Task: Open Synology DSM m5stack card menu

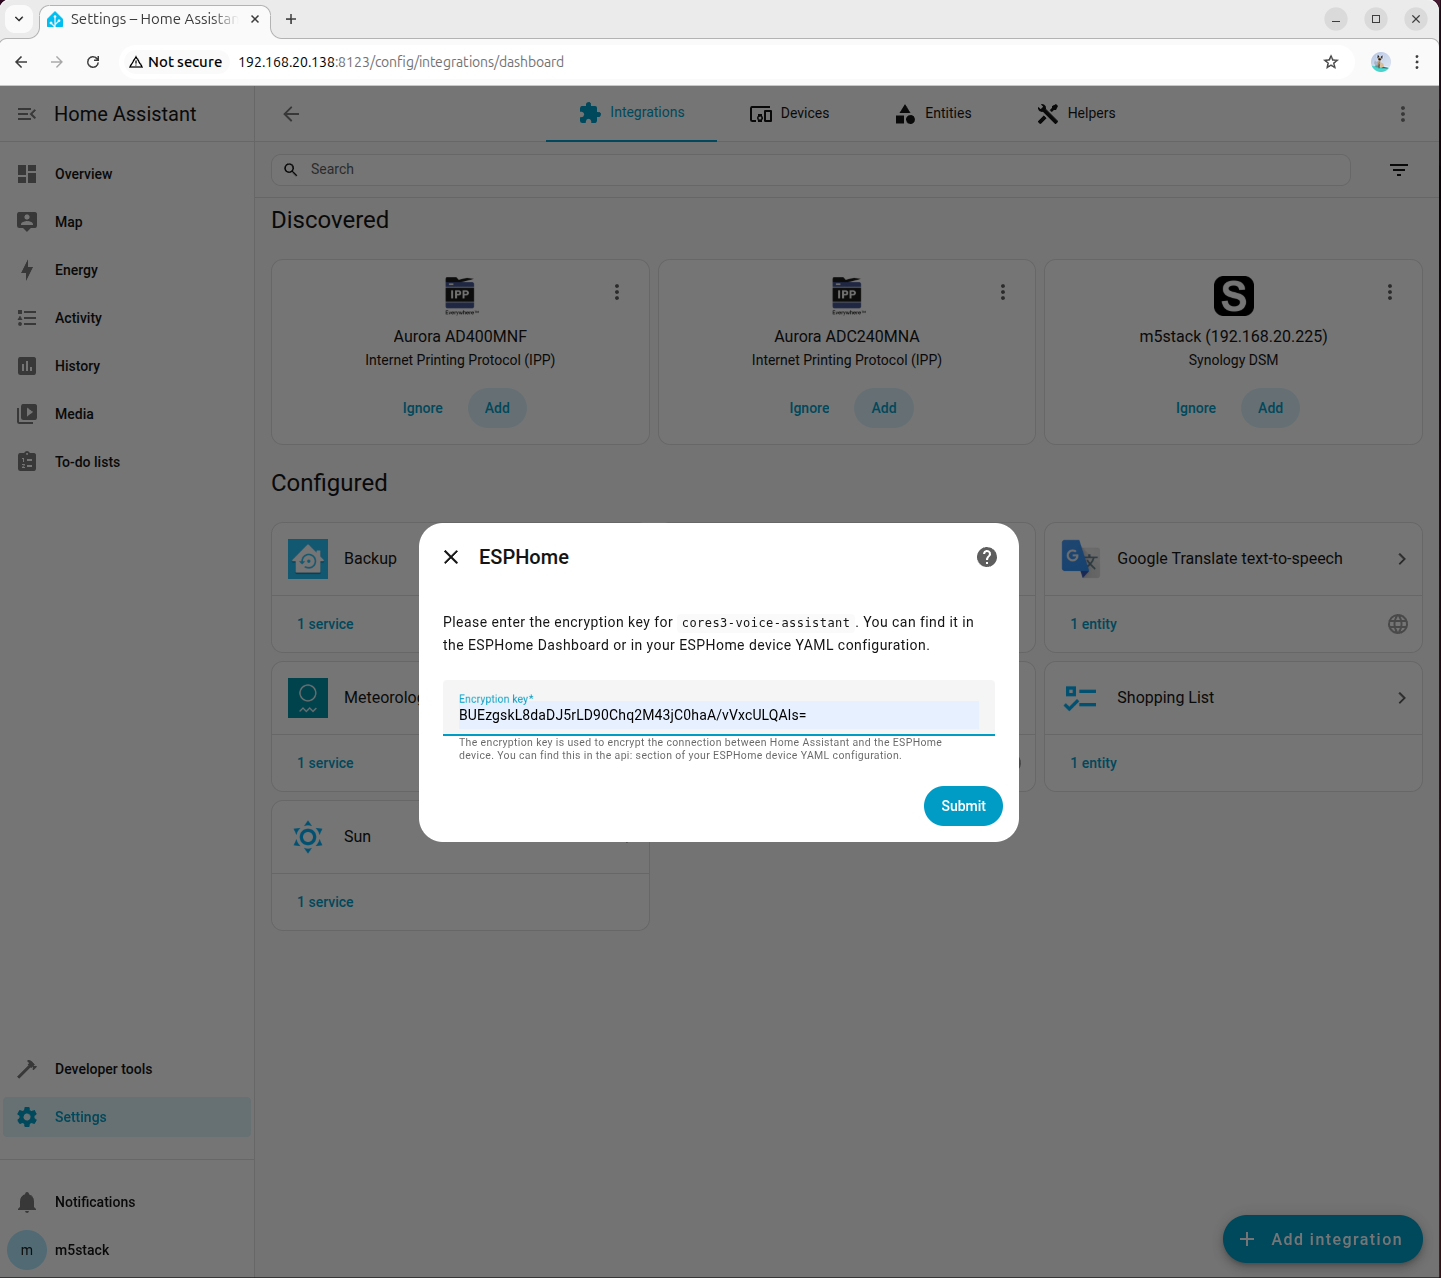Action: tap(1389, 292)
